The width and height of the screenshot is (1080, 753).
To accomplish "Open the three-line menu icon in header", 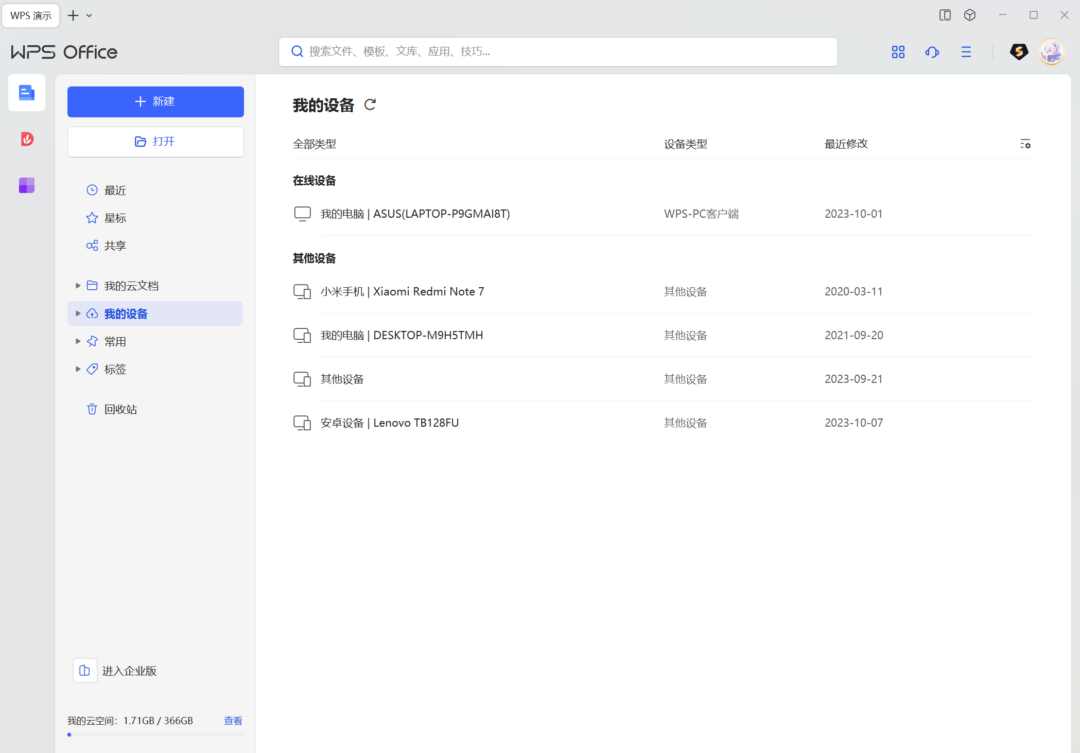I will click(x=966, y=52).
